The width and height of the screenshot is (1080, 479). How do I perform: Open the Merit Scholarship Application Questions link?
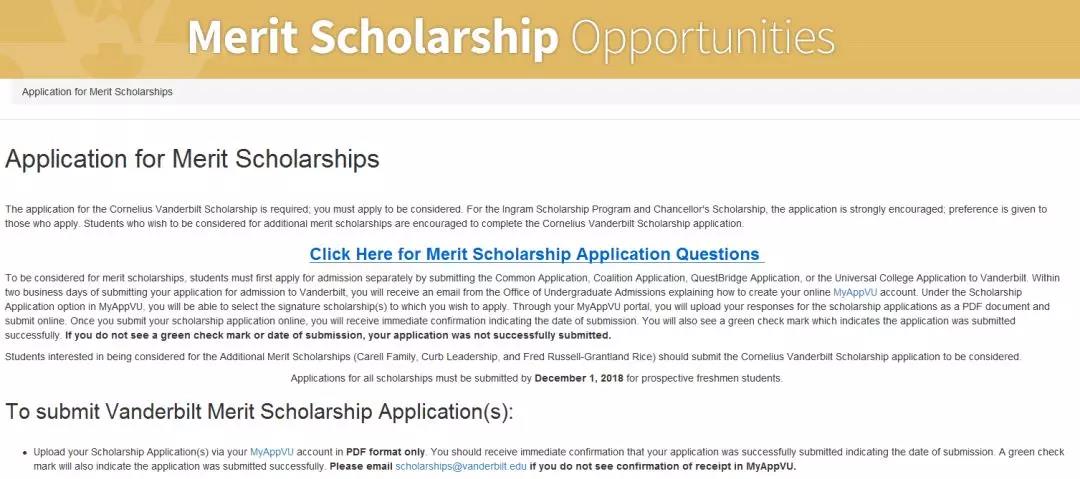coord(535,254)
